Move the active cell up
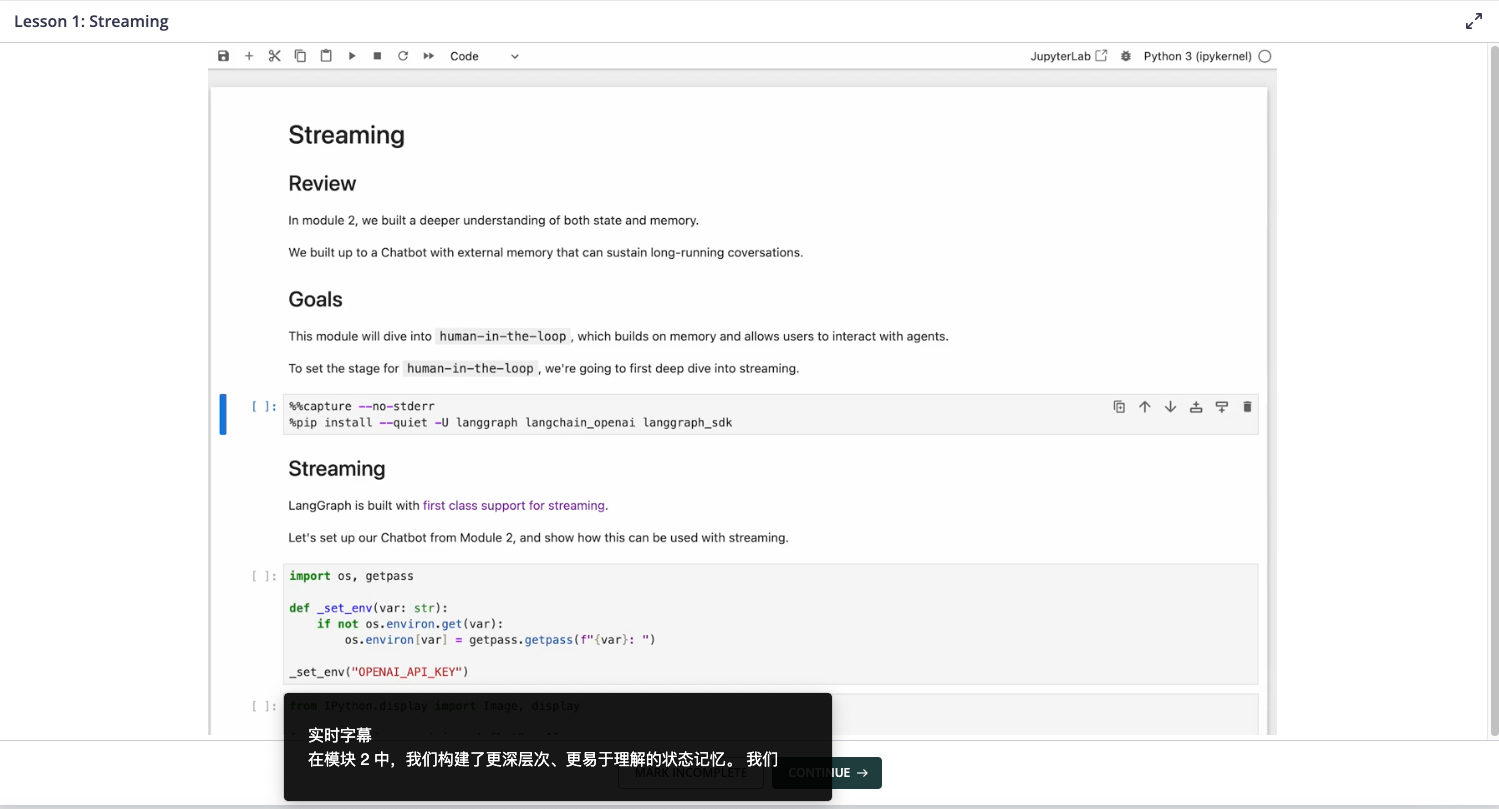This screenshot has height=809, width=1499. (1145, 407)
